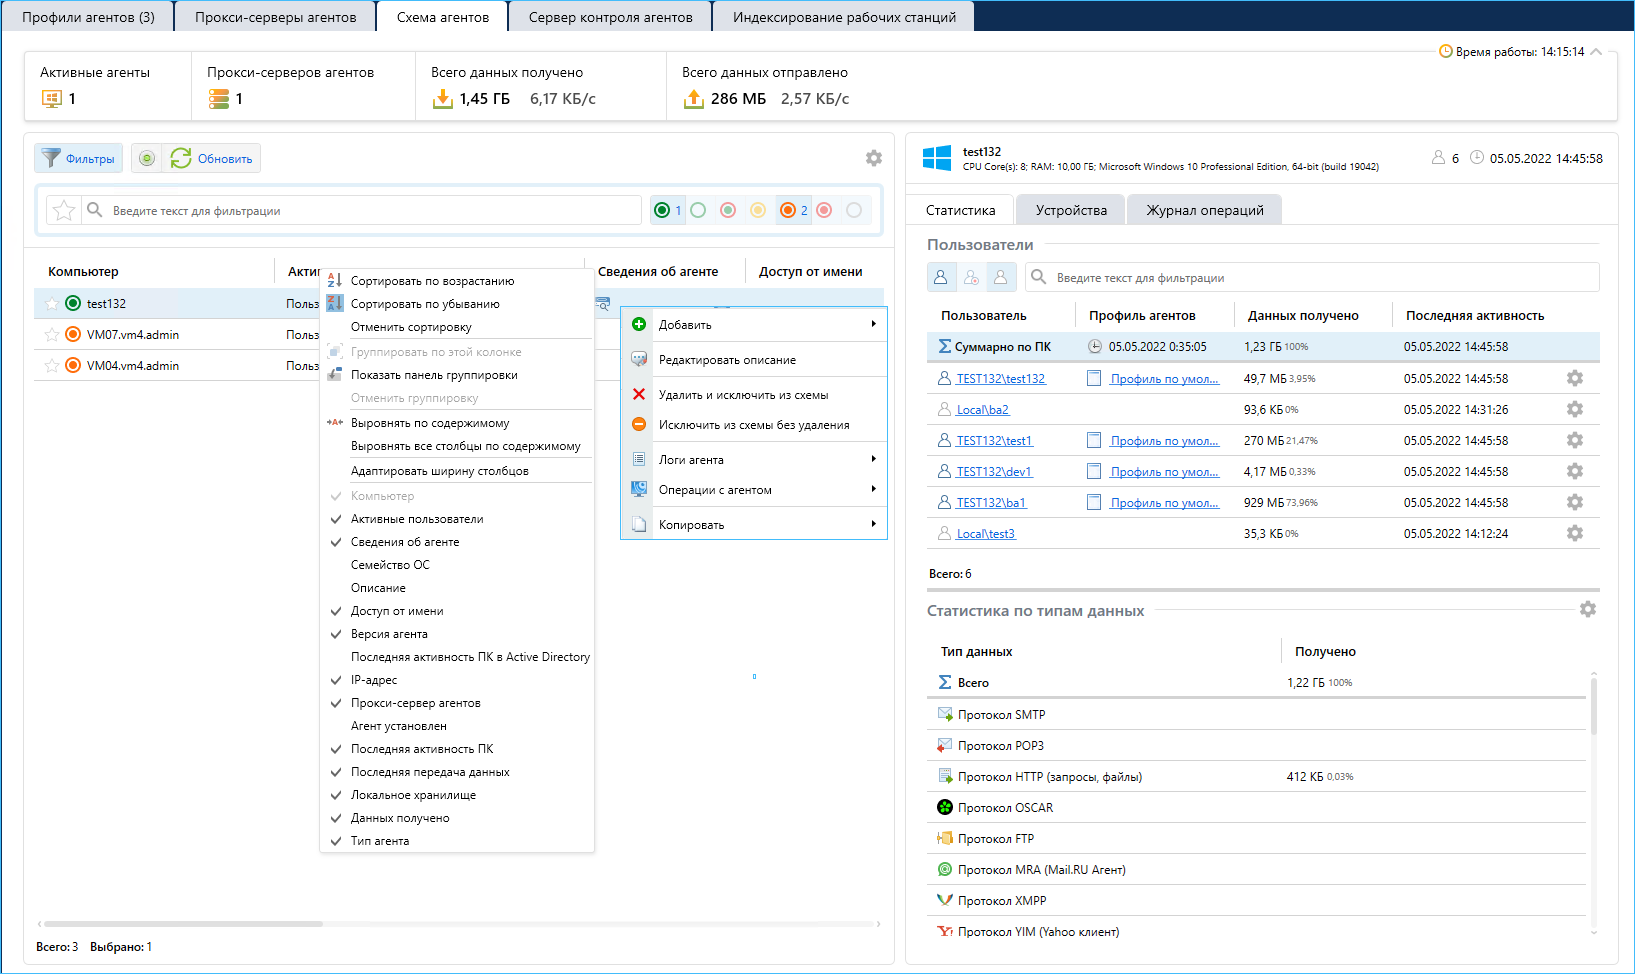
Task: Switch to Прокси-серверы агентов tab
Action: (x=275, y=17)
